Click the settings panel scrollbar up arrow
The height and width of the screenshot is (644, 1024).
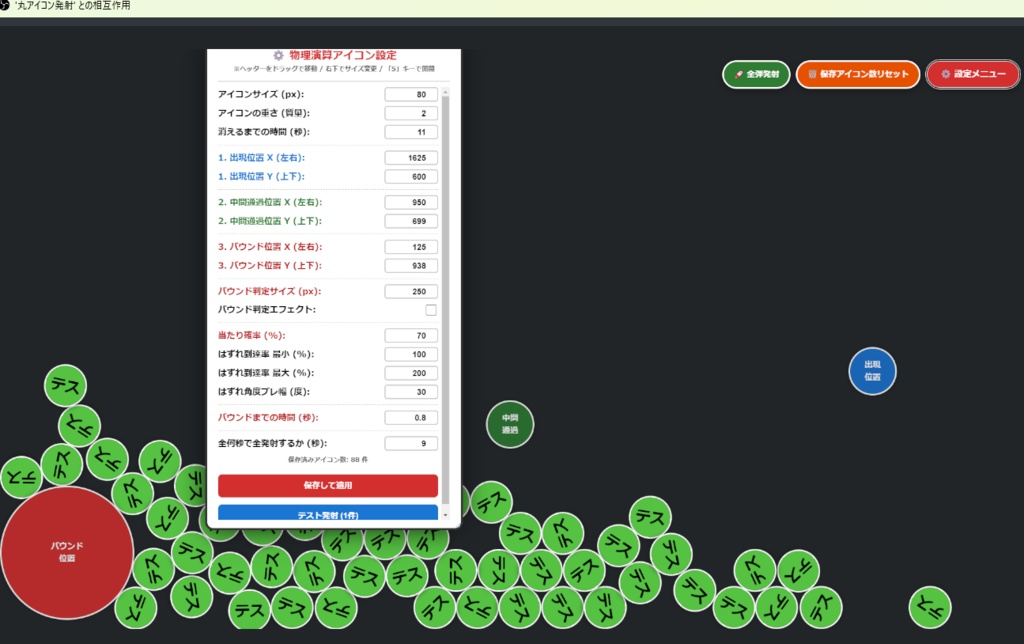[x=445, y=92]
